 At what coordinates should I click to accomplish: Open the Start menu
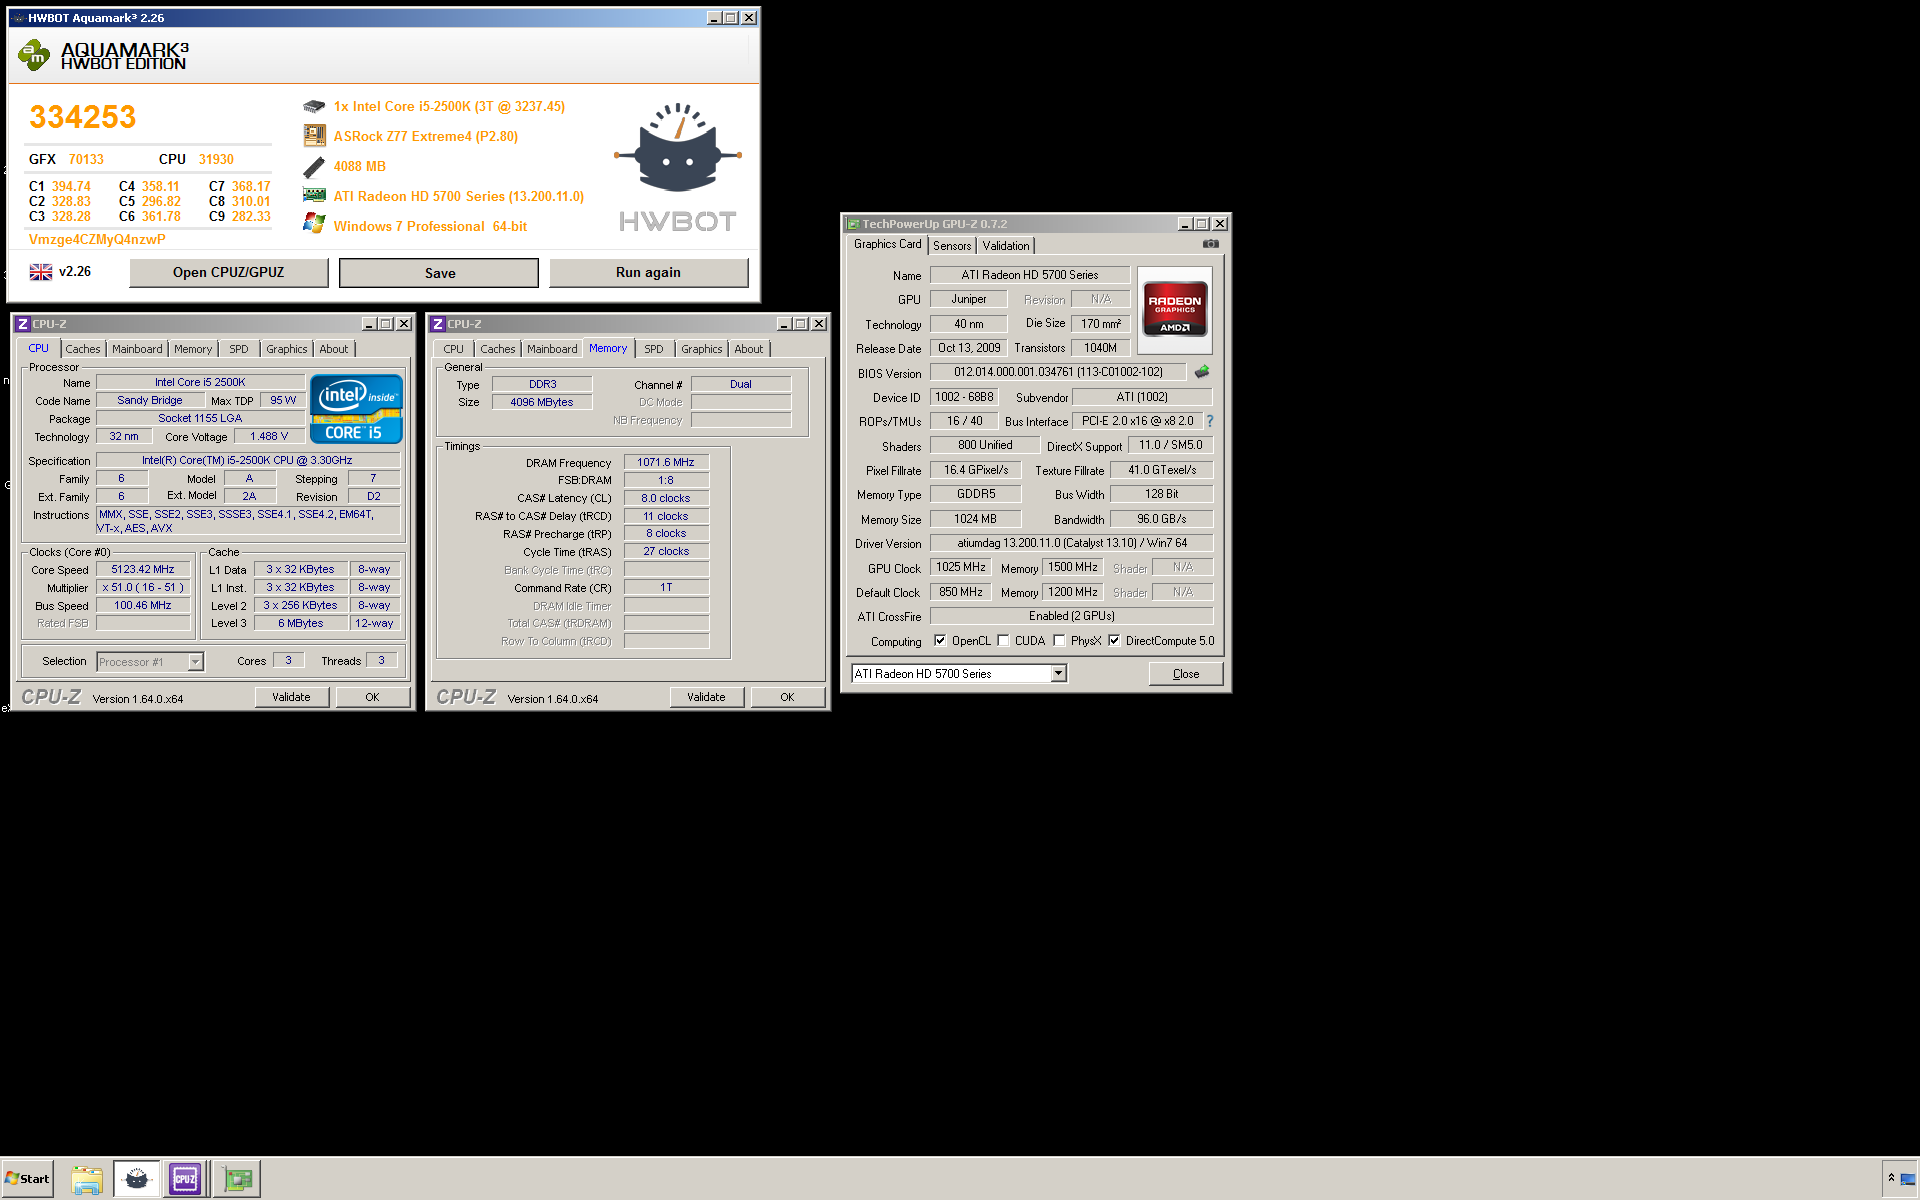[x=28, y=1179]
